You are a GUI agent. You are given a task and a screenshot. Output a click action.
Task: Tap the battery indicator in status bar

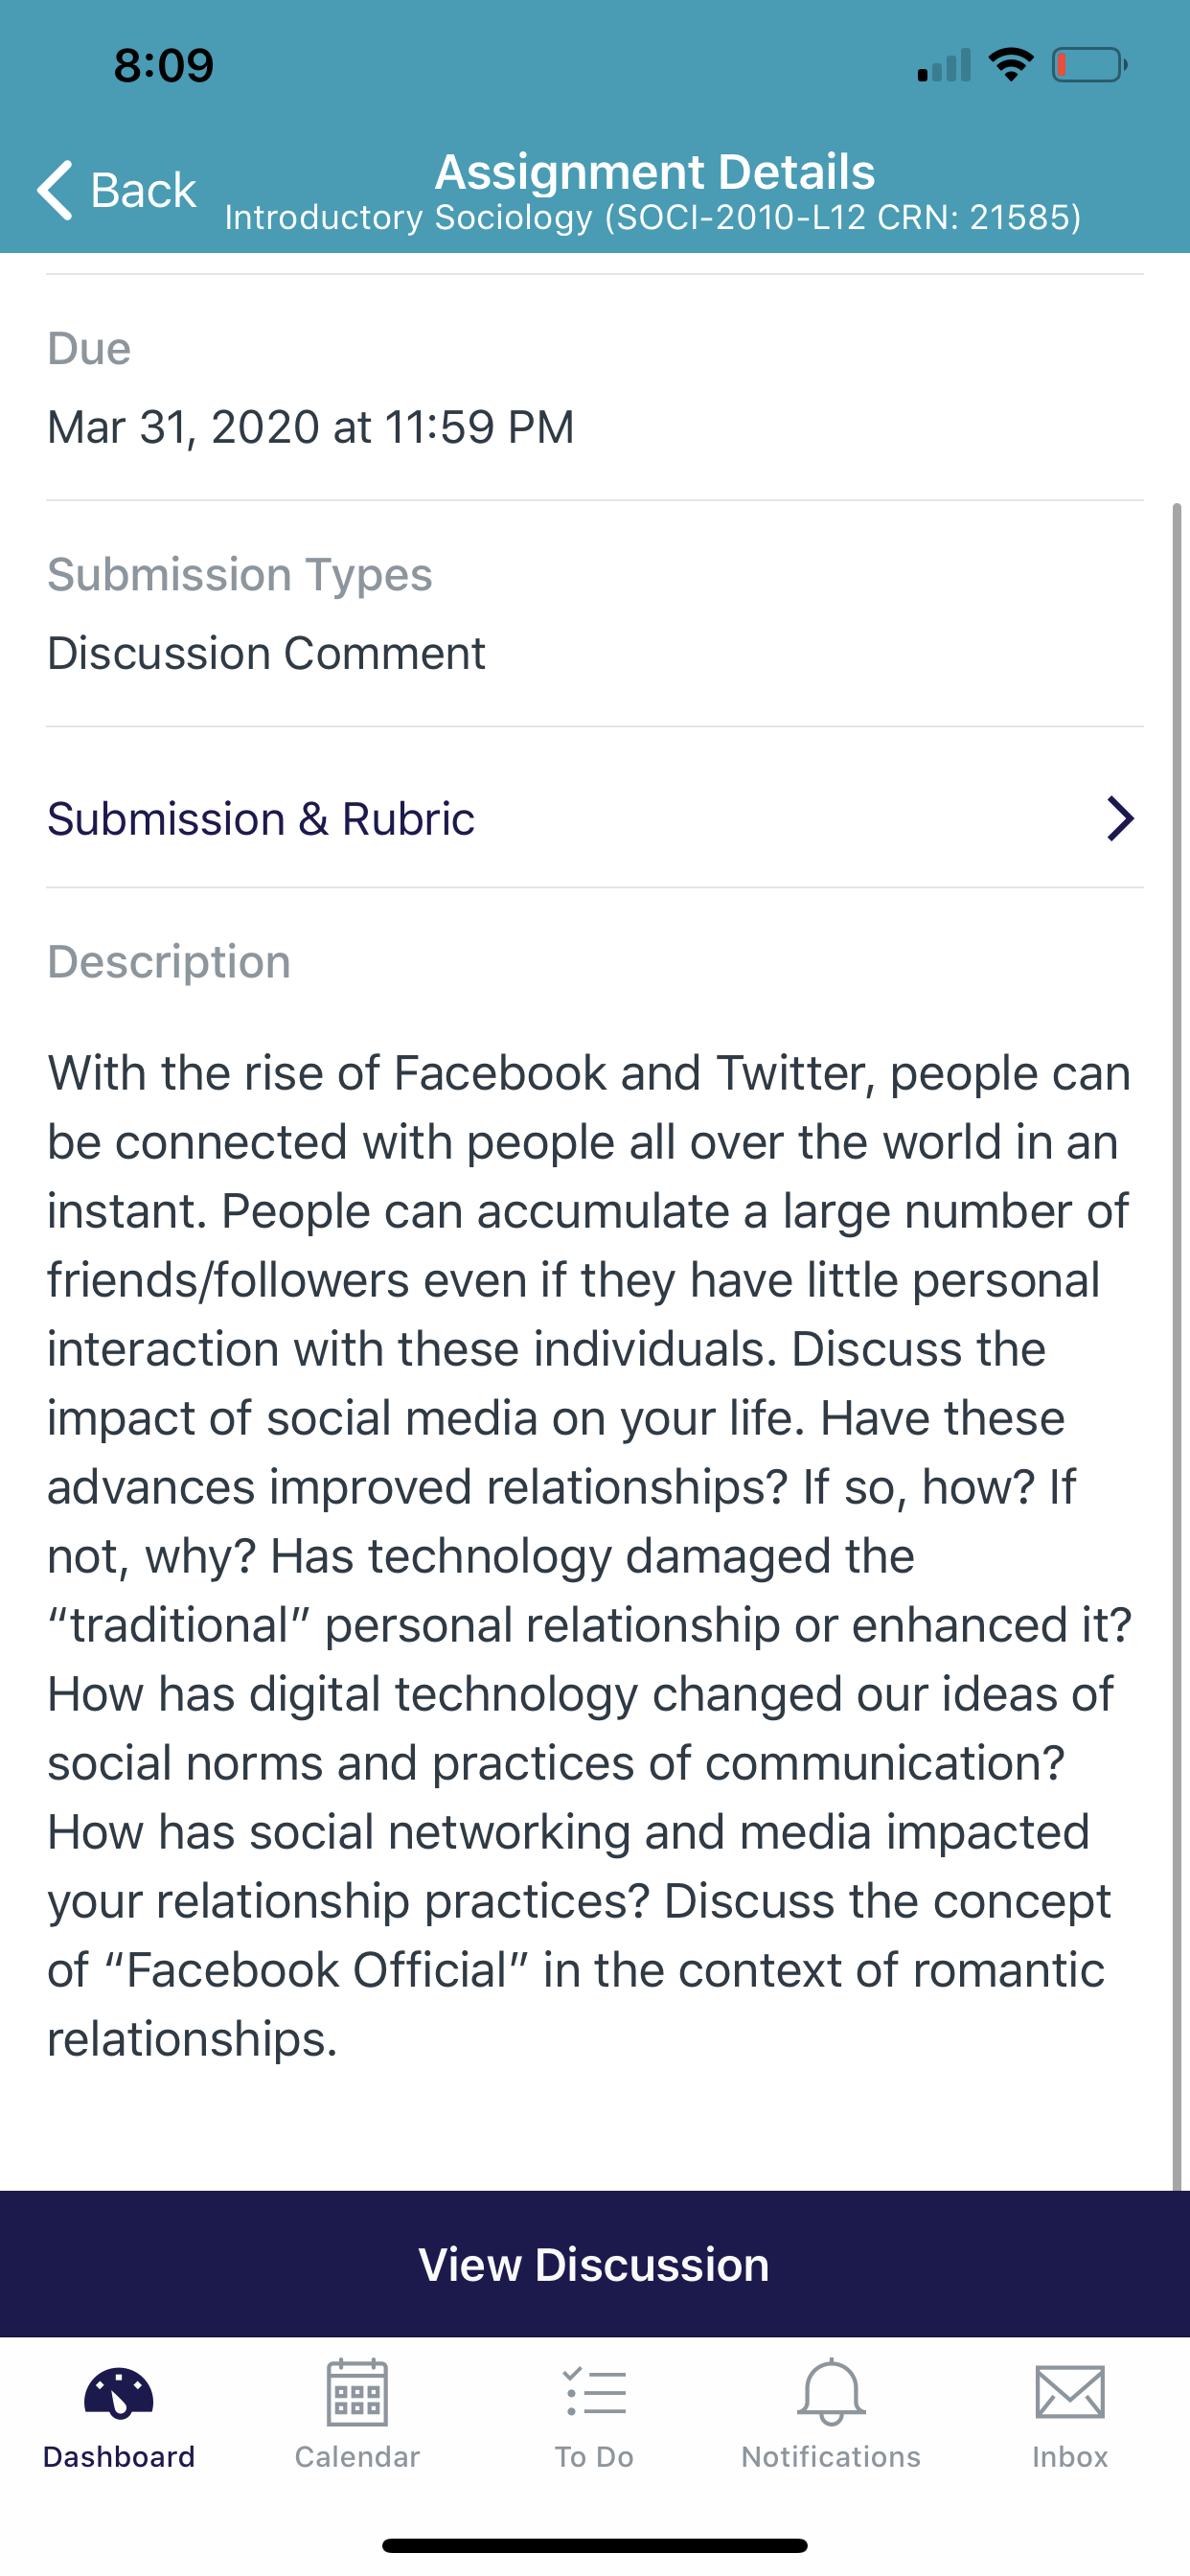pos(1090,65)
